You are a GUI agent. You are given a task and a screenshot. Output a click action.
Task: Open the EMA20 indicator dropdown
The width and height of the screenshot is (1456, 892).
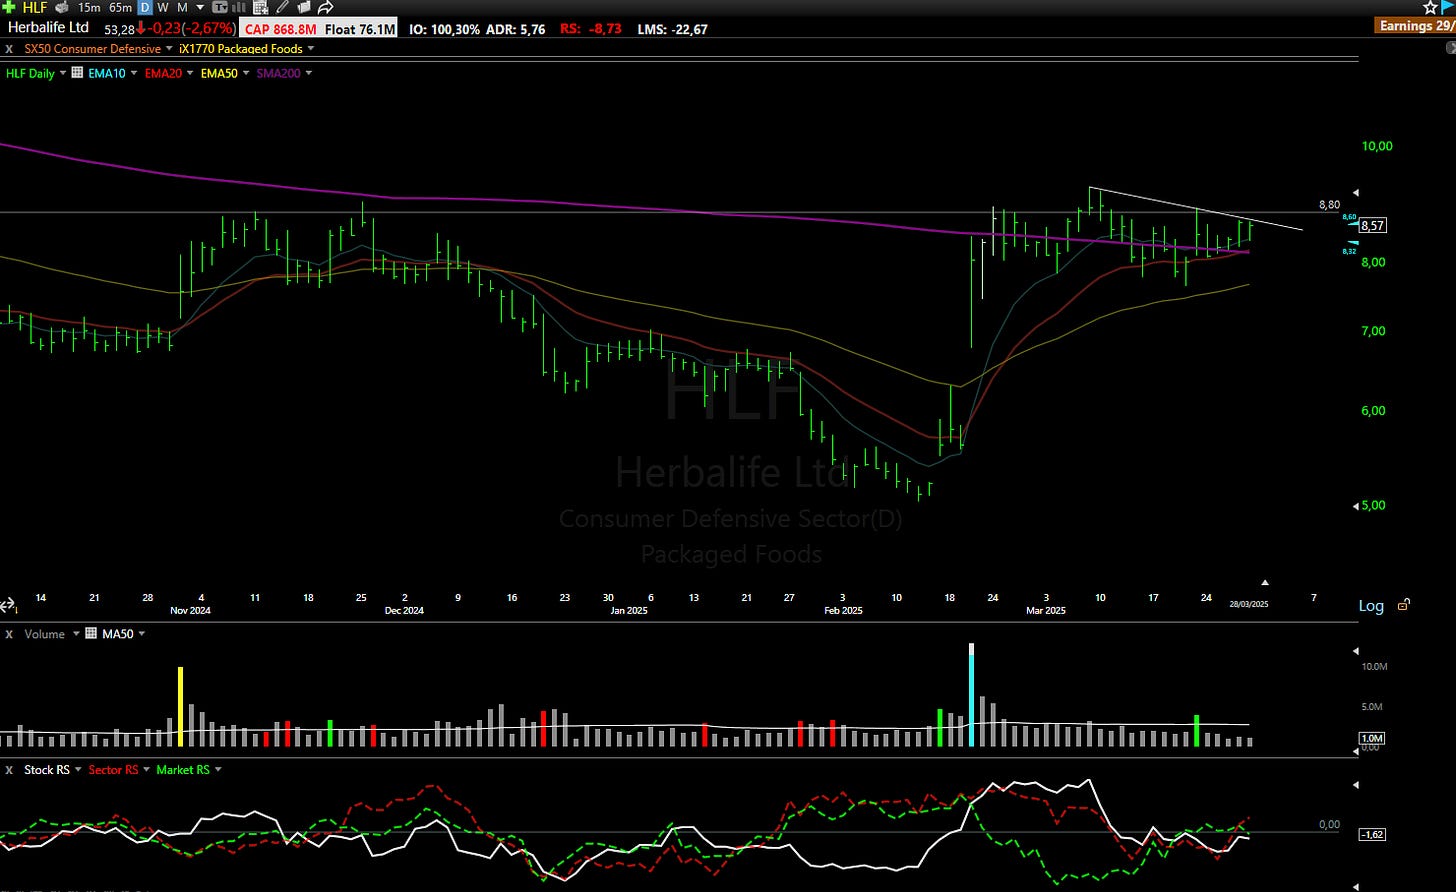click(190, 73)
